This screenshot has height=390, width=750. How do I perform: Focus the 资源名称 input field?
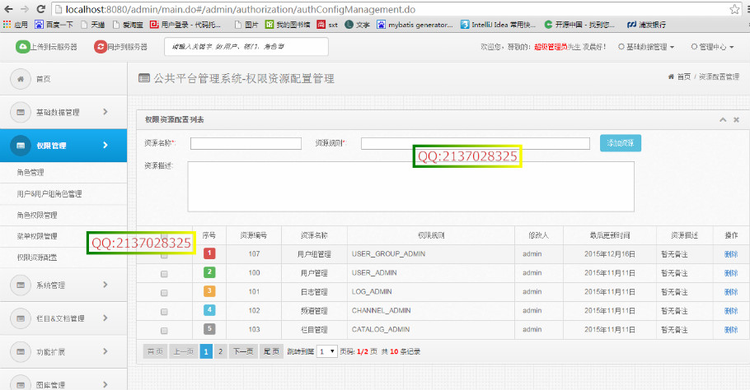coord(246,143)
